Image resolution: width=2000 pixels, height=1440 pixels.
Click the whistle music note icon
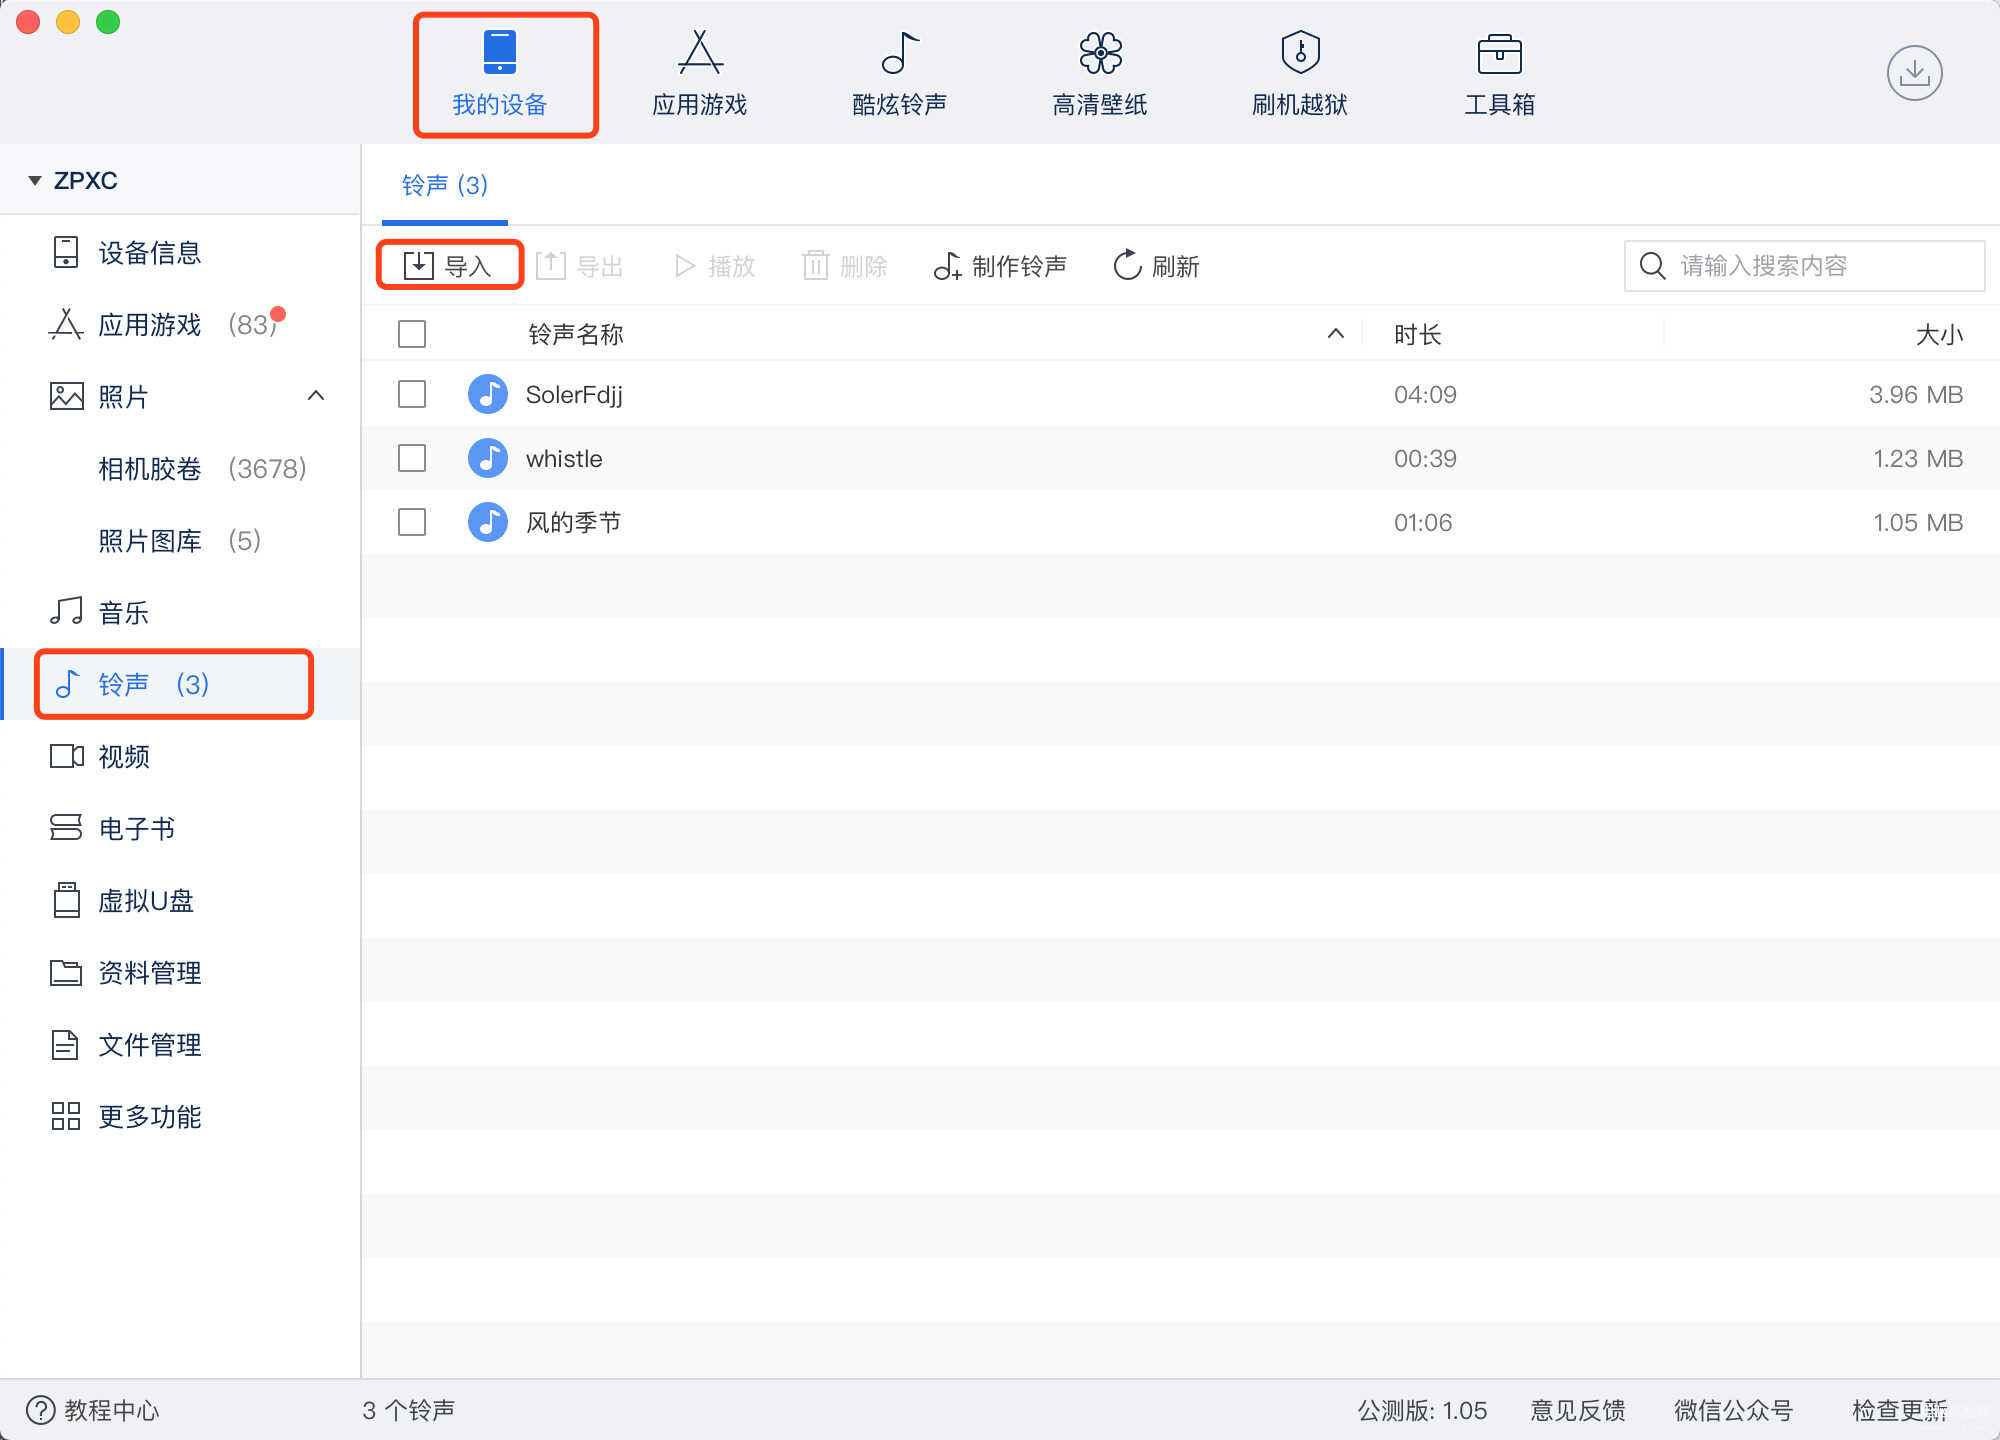pos(488,458)
